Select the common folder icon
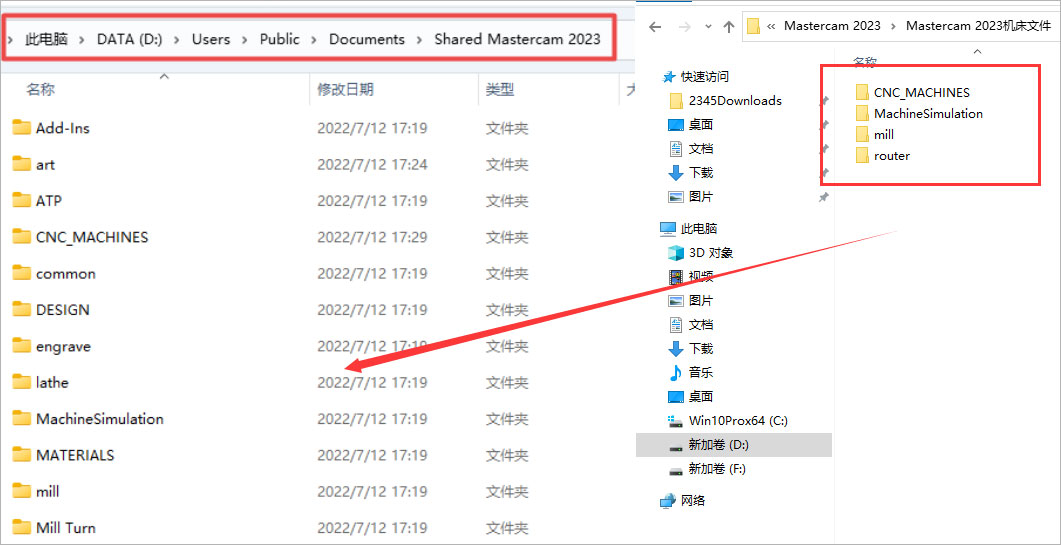The width and height of the screenshot is (1061, 545). 22,273
